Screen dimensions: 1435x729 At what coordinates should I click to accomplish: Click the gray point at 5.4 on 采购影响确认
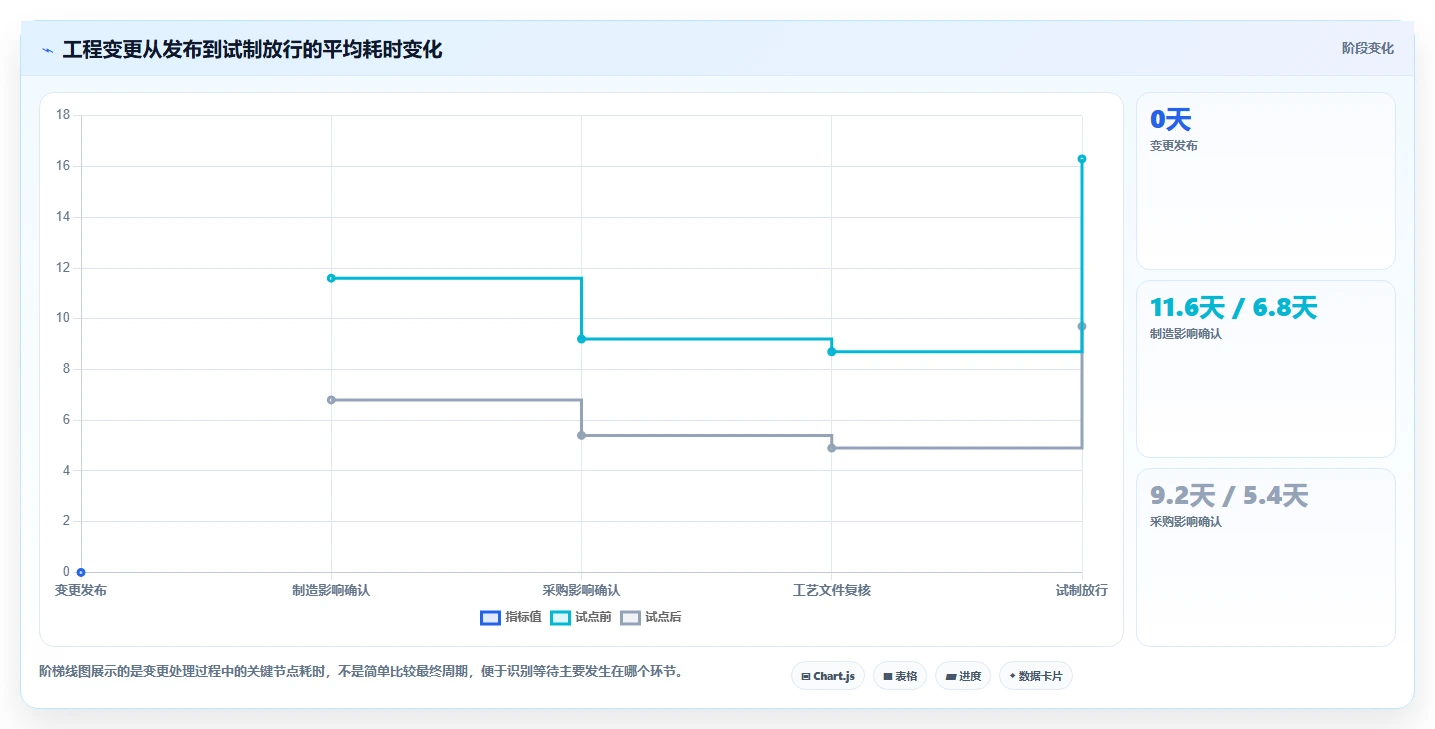581,435
